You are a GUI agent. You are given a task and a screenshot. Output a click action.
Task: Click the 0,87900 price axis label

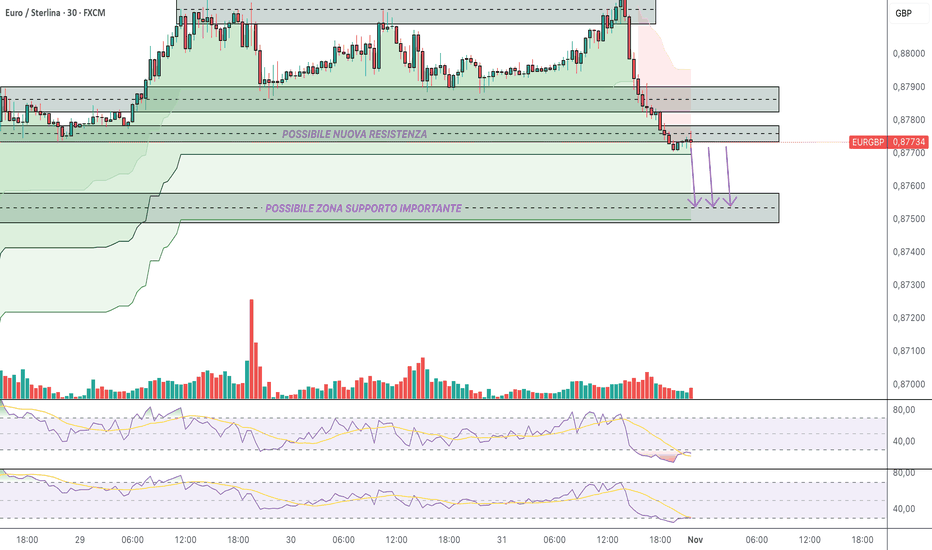click(909, 87)
